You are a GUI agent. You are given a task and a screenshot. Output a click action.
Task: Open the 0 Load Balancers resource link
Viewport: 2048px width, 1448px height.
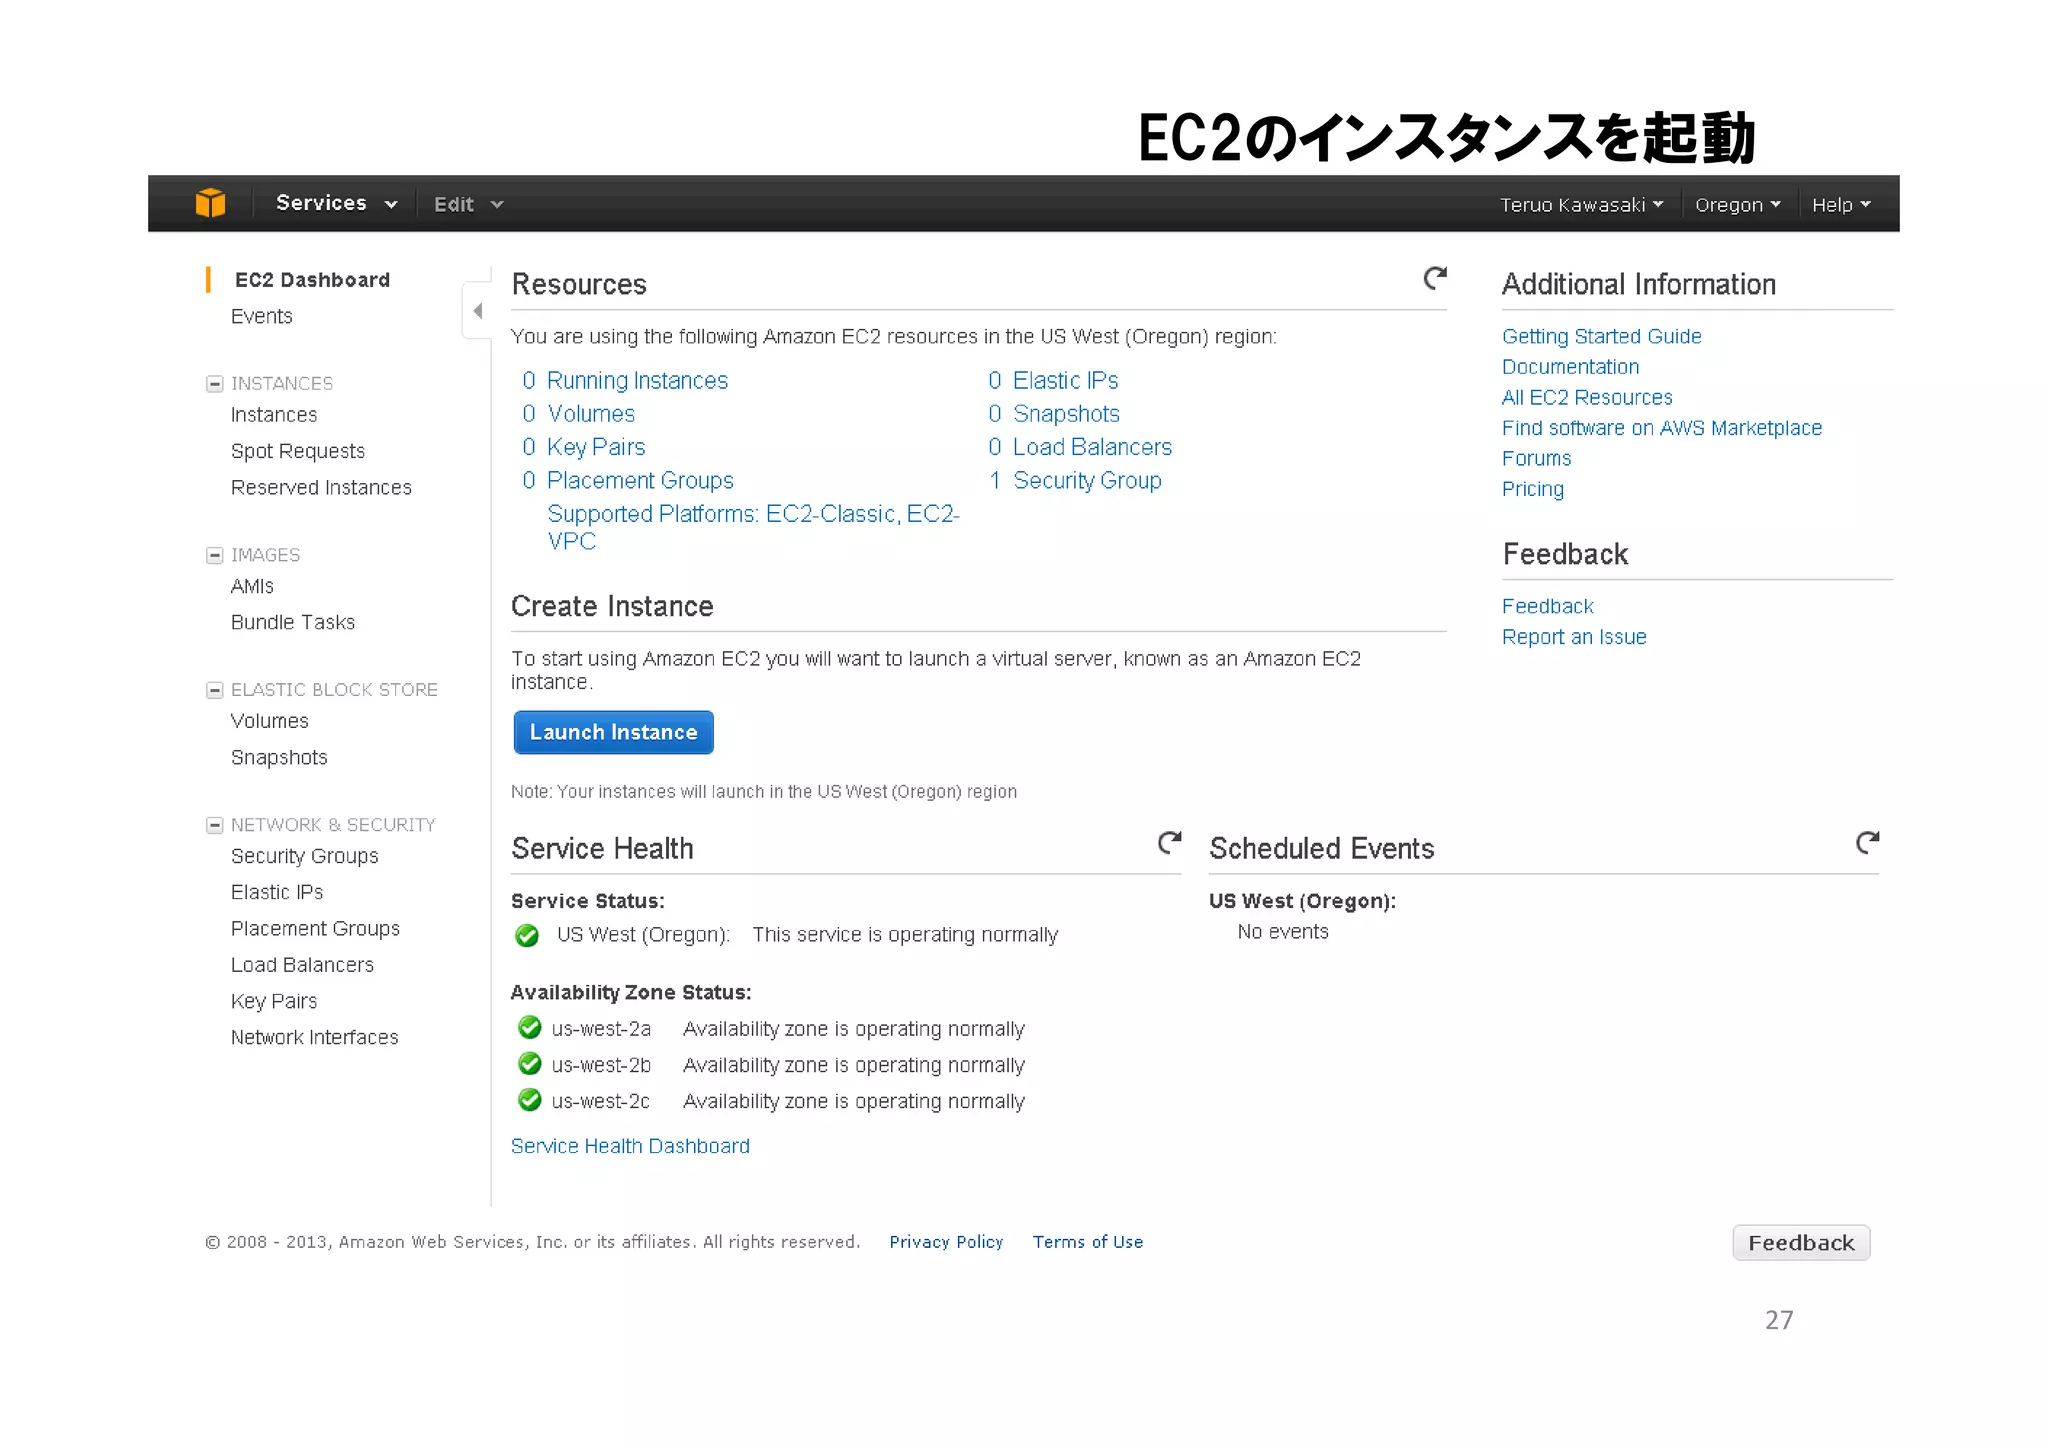tap(1080, 447)
